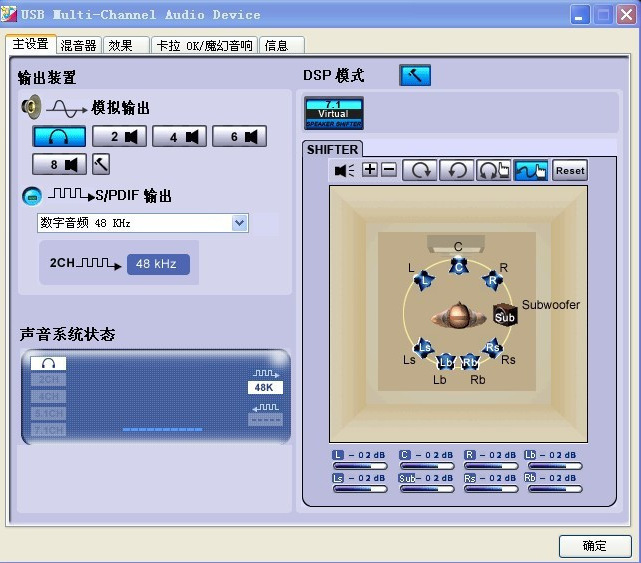
Task: Click 7.1CH status indicator
Action: point(48,430)
